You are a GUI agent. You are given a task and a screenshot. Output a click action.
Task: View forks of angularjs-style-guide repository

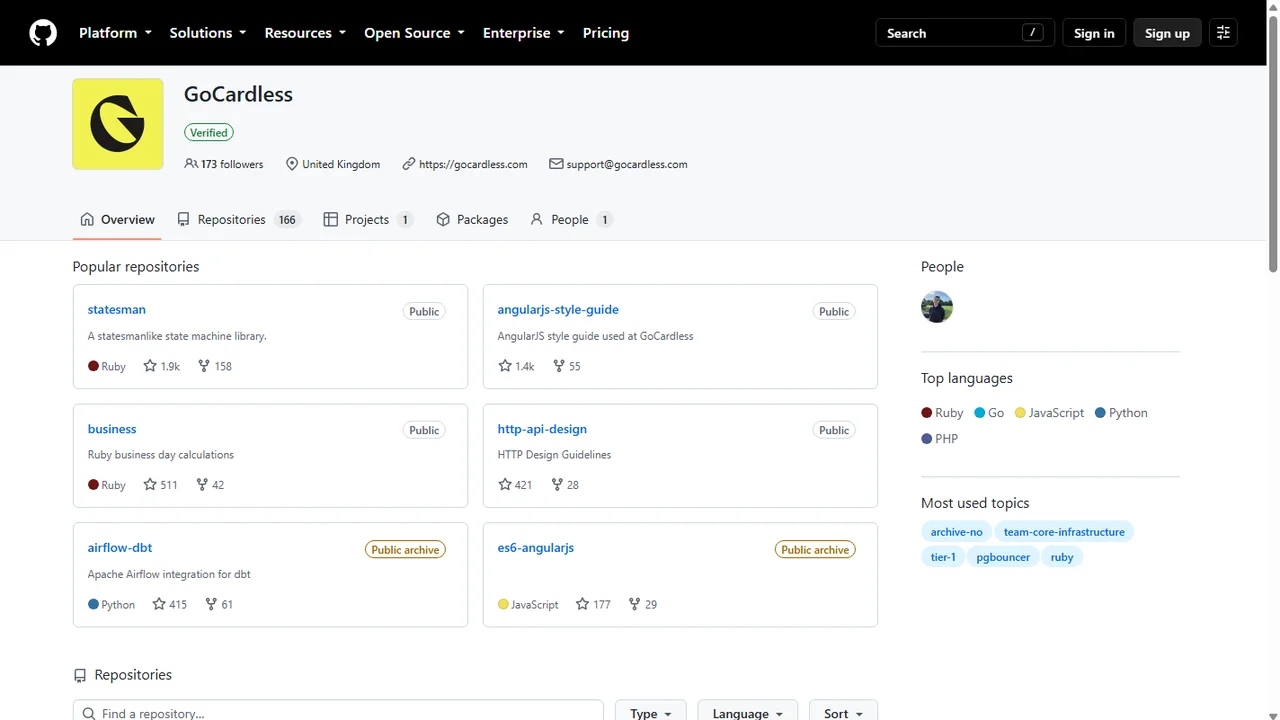click(567, 366)
